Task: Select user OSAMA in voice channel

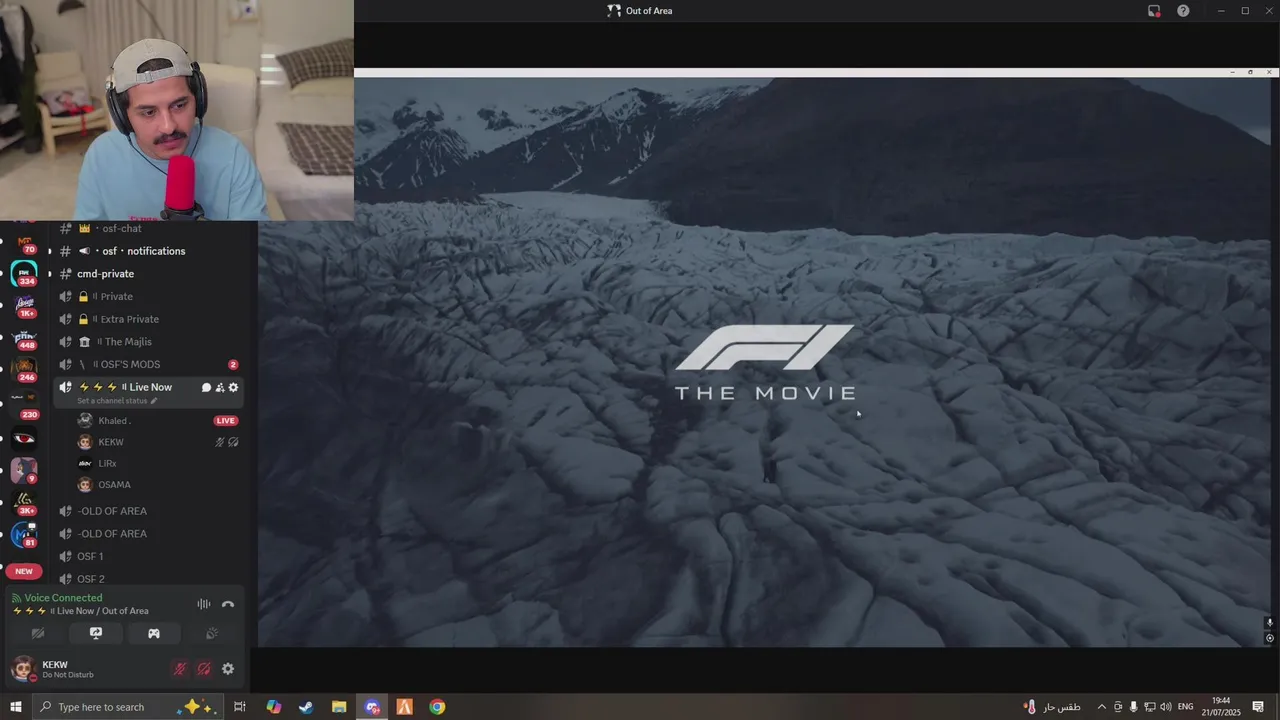Action: (x=114, y=485)
